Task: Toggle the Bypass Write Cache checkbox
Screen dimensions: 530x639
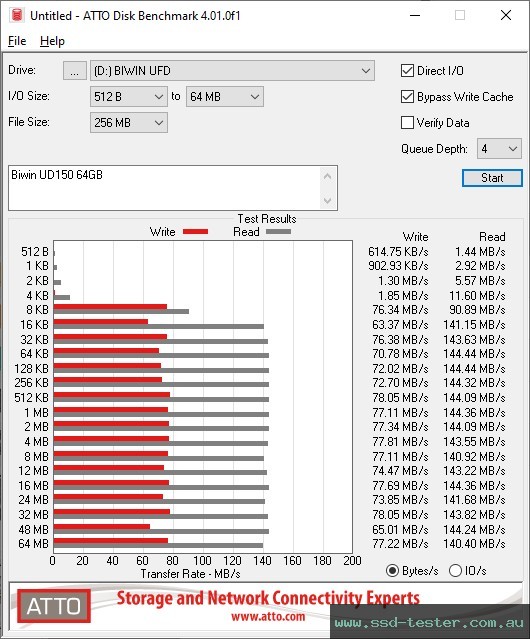Action: pos(407,97)
